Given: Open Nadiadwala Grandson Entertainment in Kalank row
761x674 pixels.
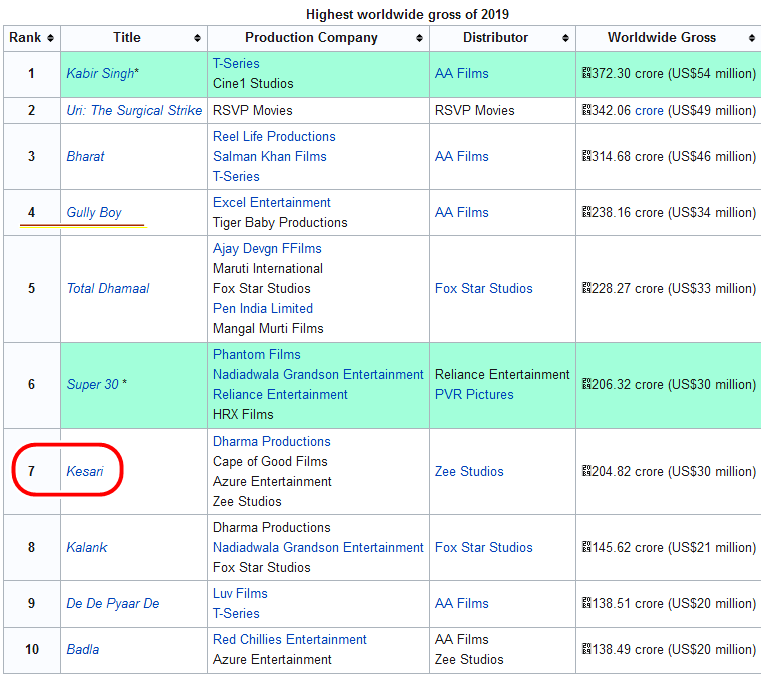Looking at the screenshot, I should click(x=318, y=547).
